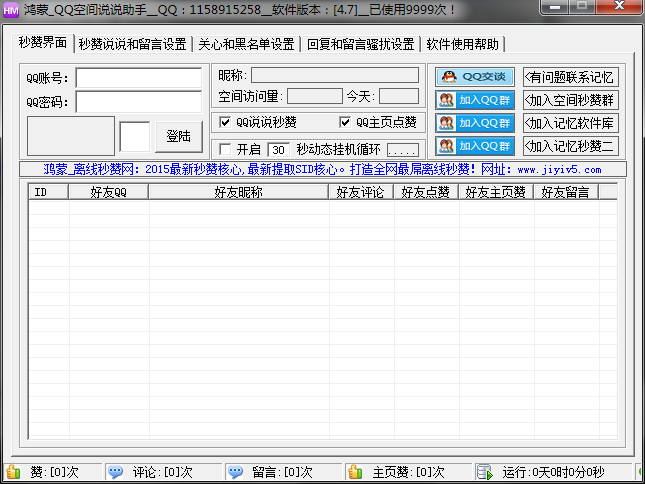645x484 pixels.
Task: Click the 评论 speech bubble status icon
Action: (x=116, y=472)
